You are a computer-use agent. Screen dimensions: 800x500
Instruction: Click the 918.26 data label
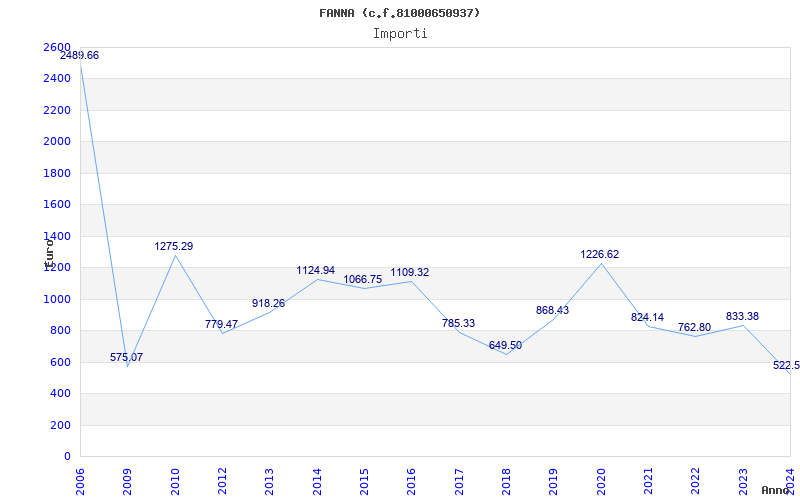(x=268, y=303)
